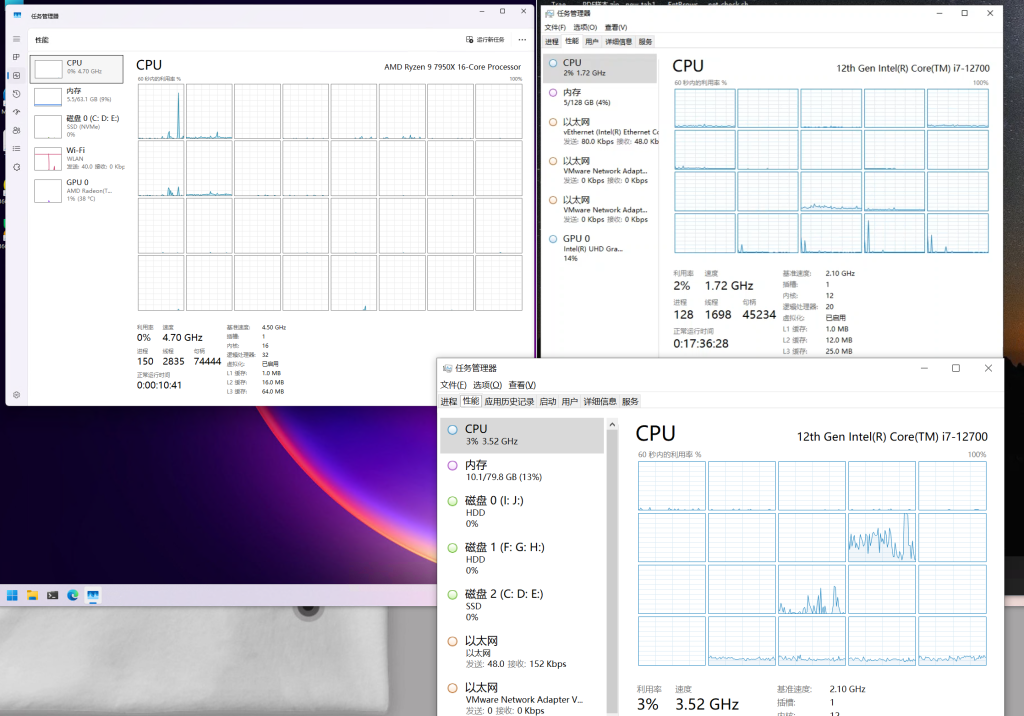Select 内存 in the Ryzen Task Manager performance list
Image resolution: width=1024 pixels, height=716 pixels.
[x=76, y=97]
